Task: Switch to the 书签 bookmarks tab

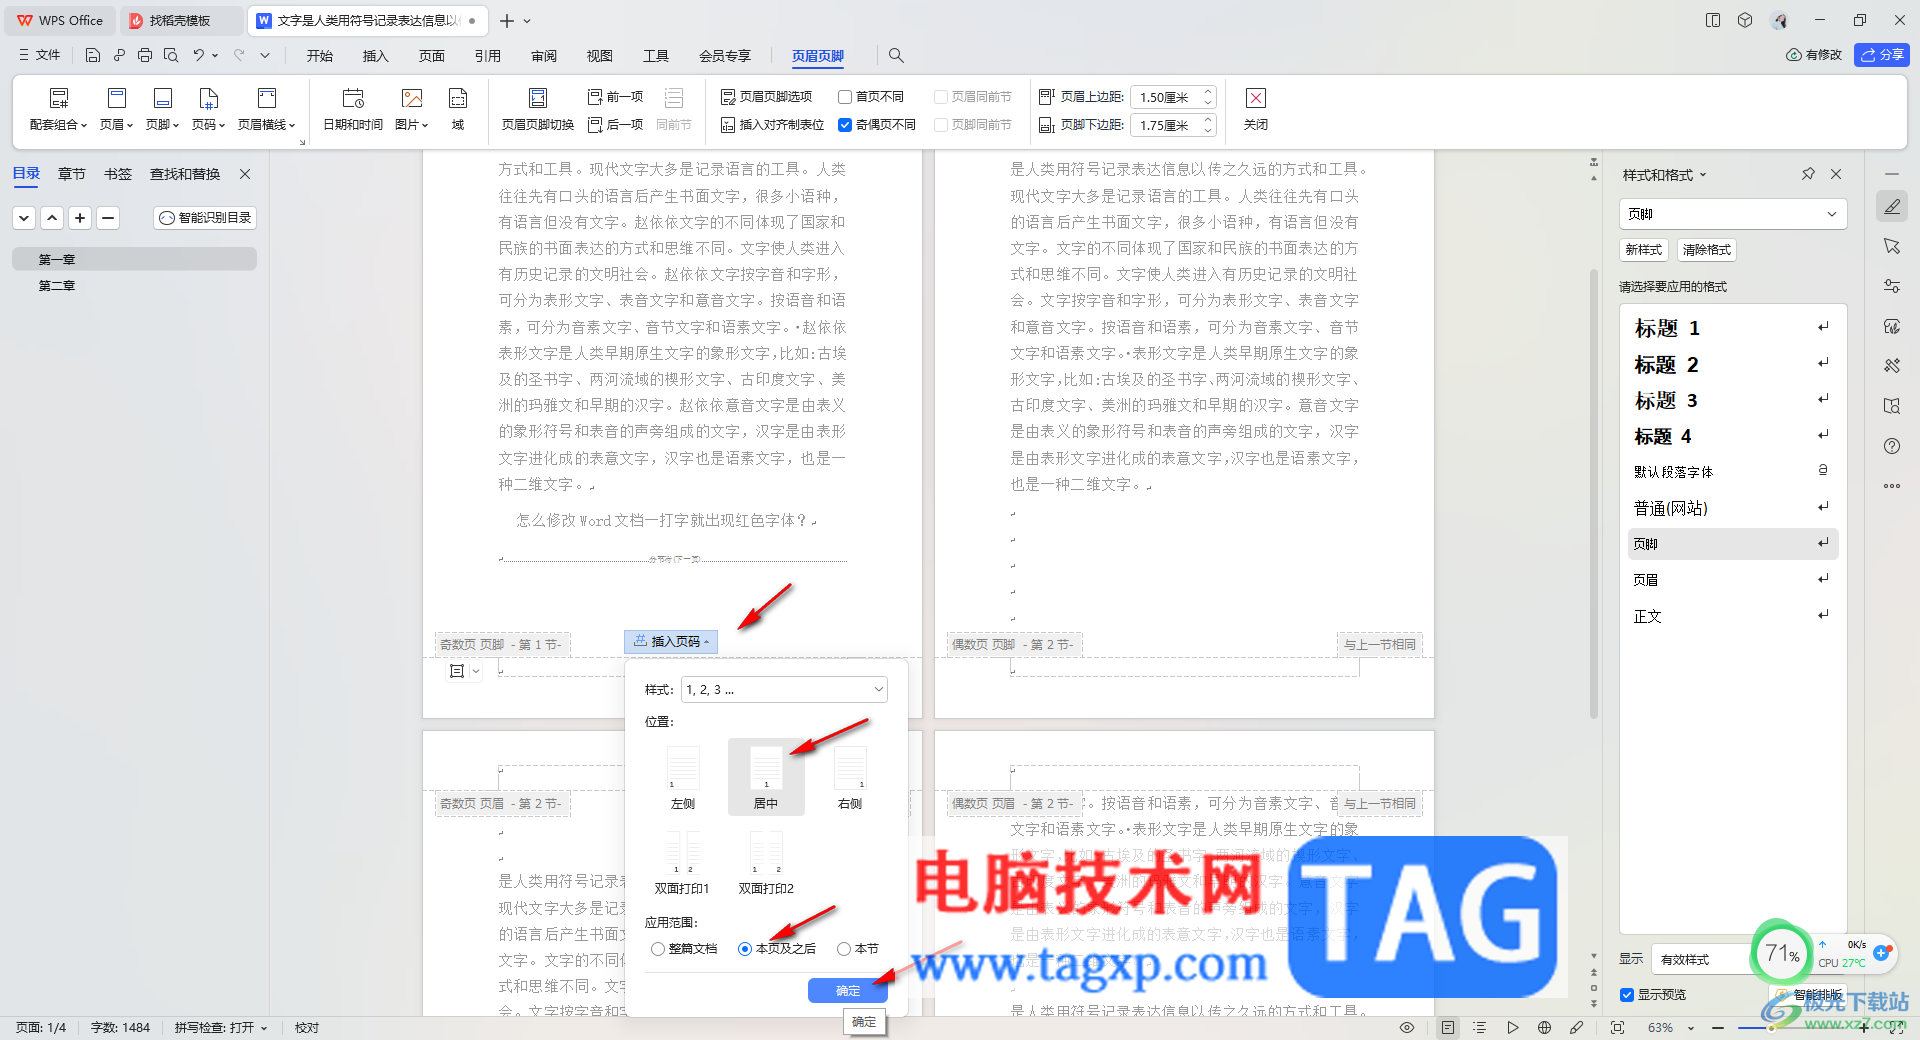Action: pyautogui.click(x=118, y=174)
